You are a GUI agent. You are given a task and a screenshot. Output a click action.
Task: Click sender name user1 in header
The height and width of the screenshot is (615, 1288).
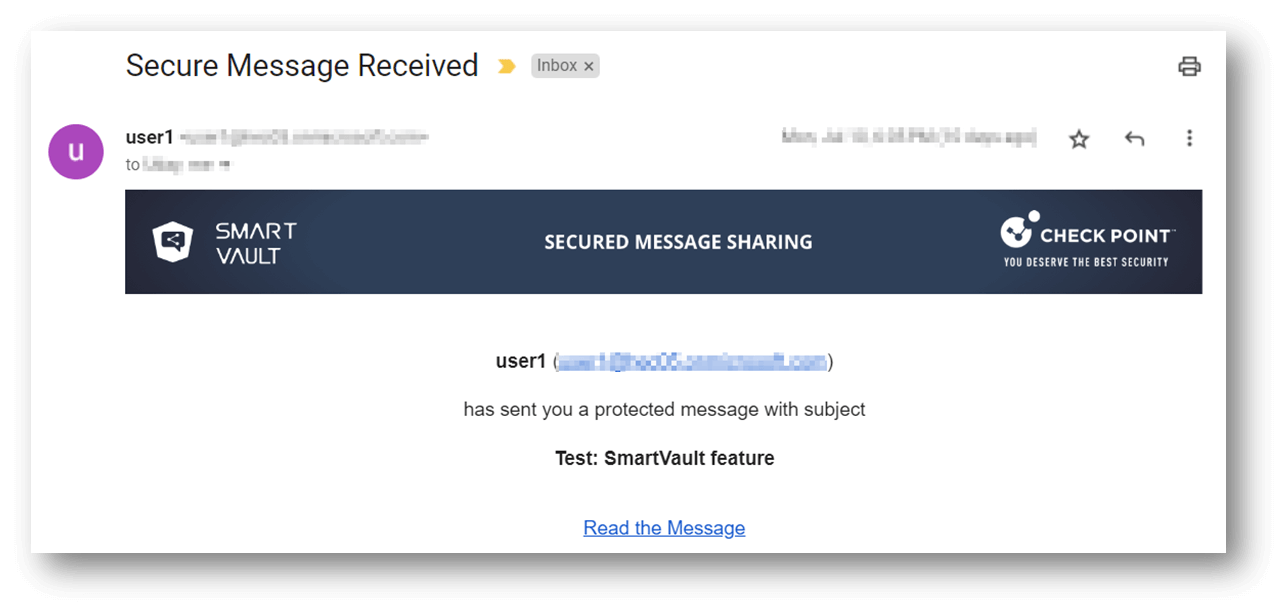[x=149, y=137]
